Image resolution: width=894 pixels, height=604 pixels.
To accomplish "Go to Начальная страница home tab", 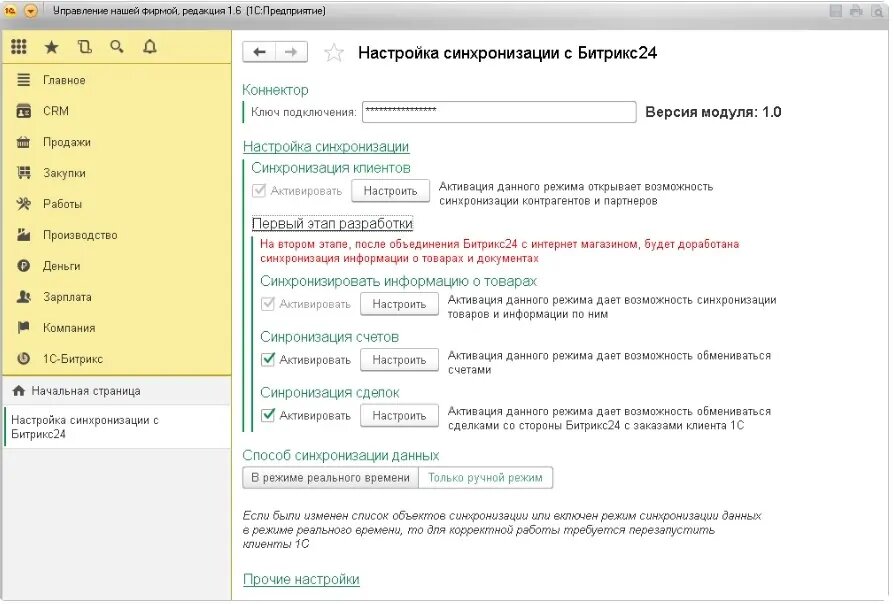I will point(85,391).
